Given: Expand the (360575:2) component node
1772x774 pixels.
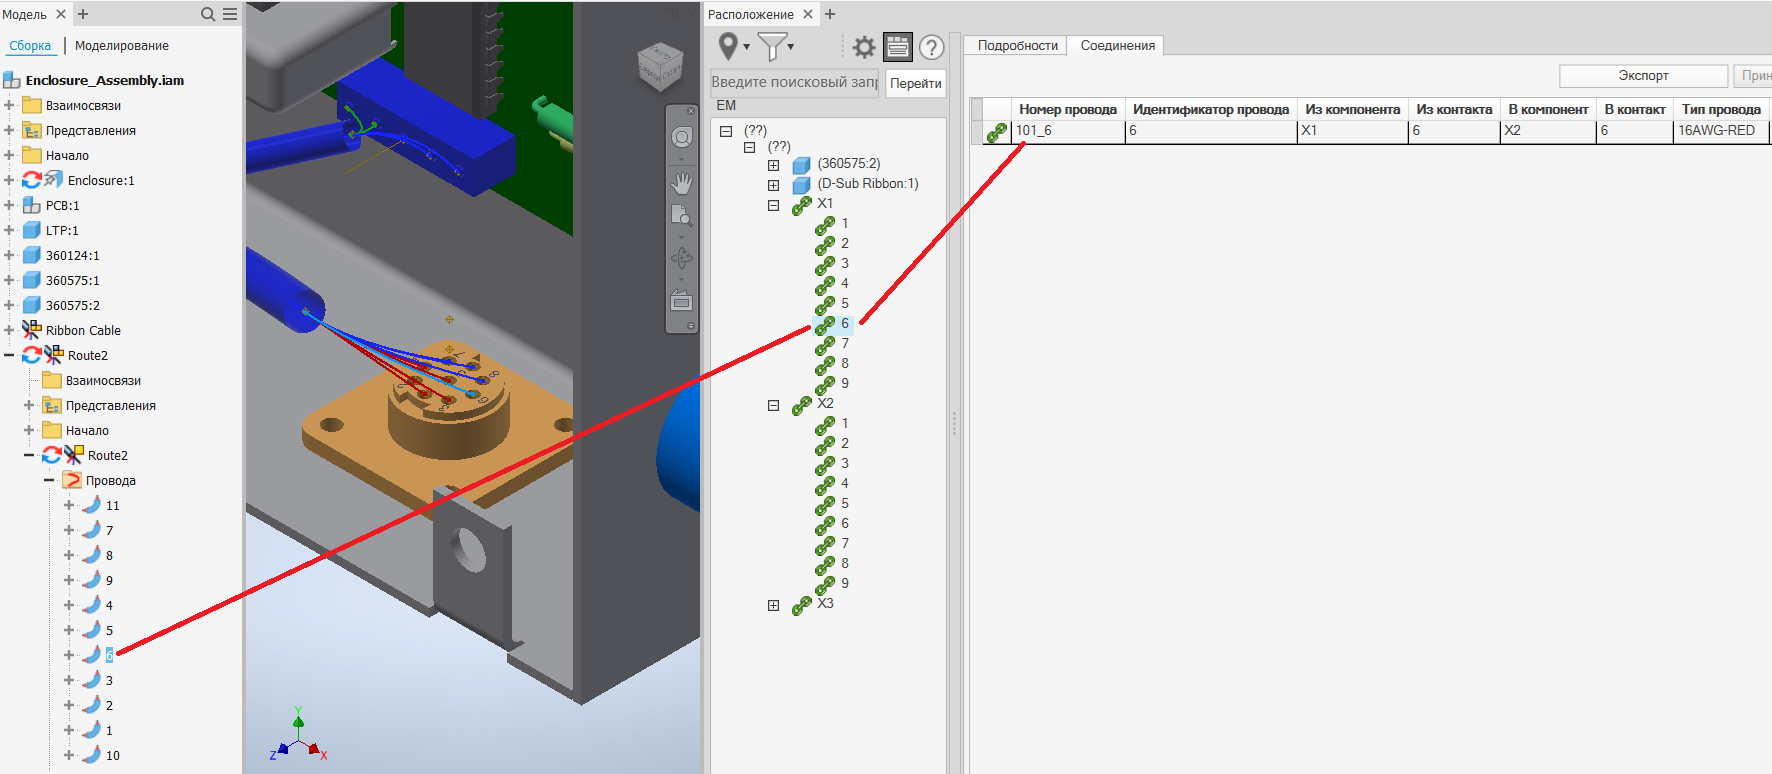Looking at the screenshot, I should tap(773, 165).
